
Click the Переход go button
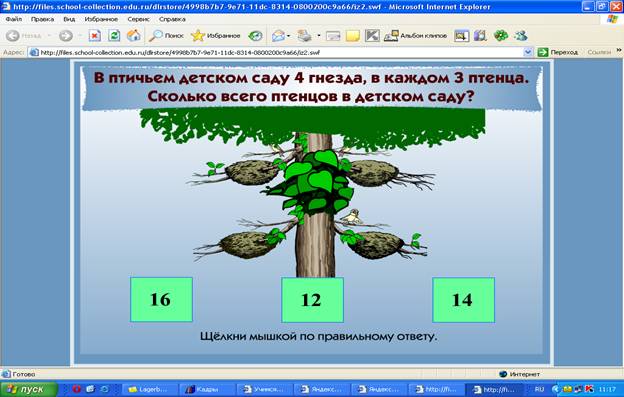coord(558,53)
